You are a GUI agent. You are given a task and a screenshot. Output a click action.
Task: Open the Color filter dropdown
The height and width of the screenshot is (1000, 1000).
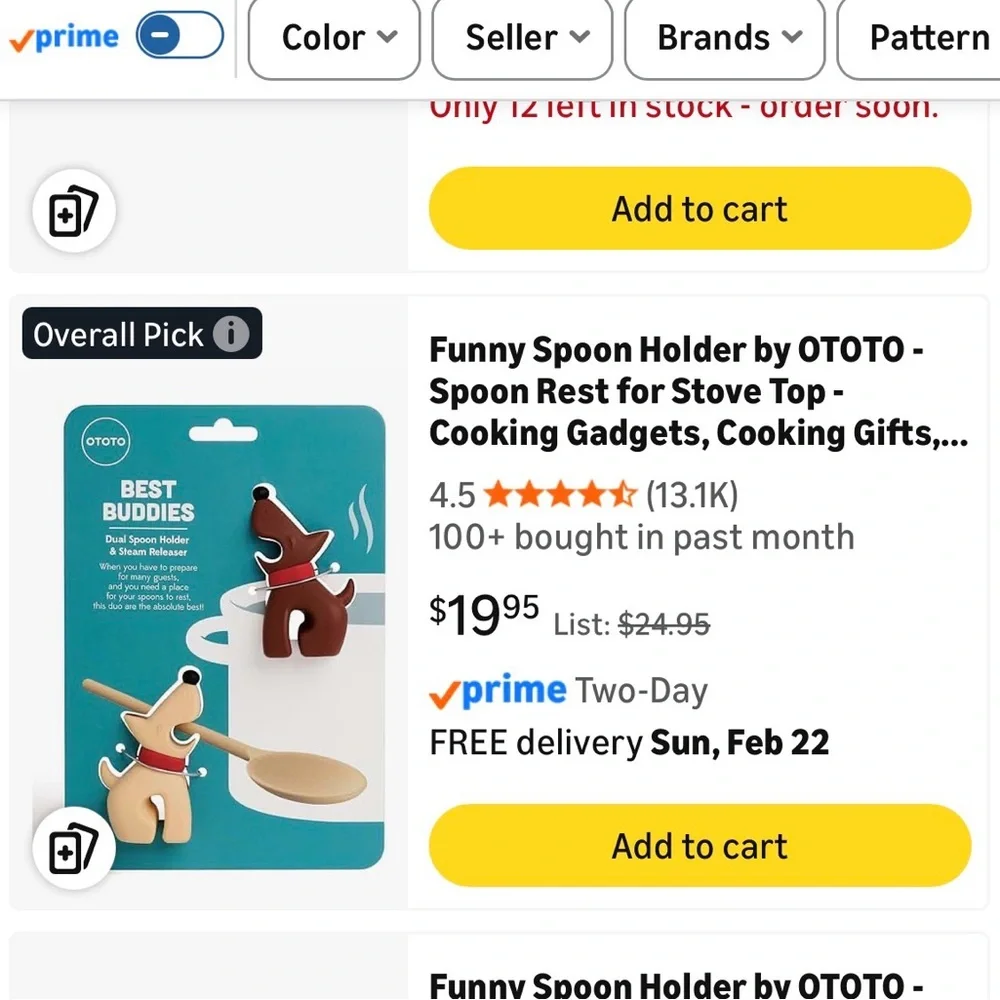tap(334, 38)
